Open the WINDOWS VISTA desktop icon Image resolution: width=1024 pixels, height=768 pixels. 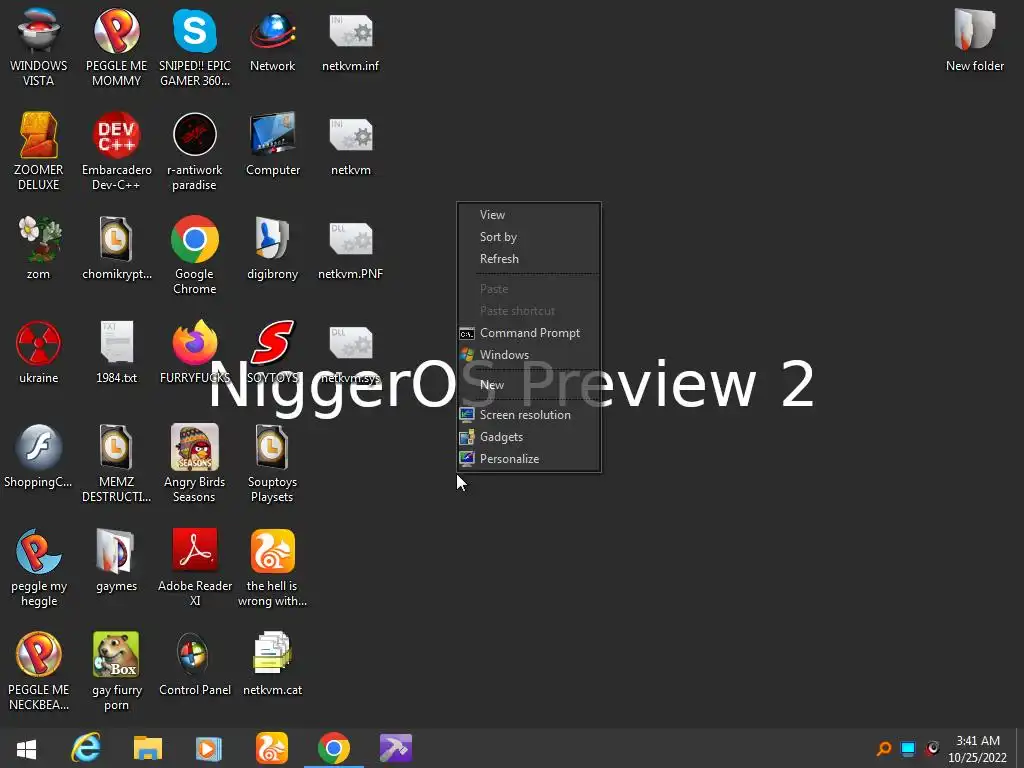(x=39, y=47)
